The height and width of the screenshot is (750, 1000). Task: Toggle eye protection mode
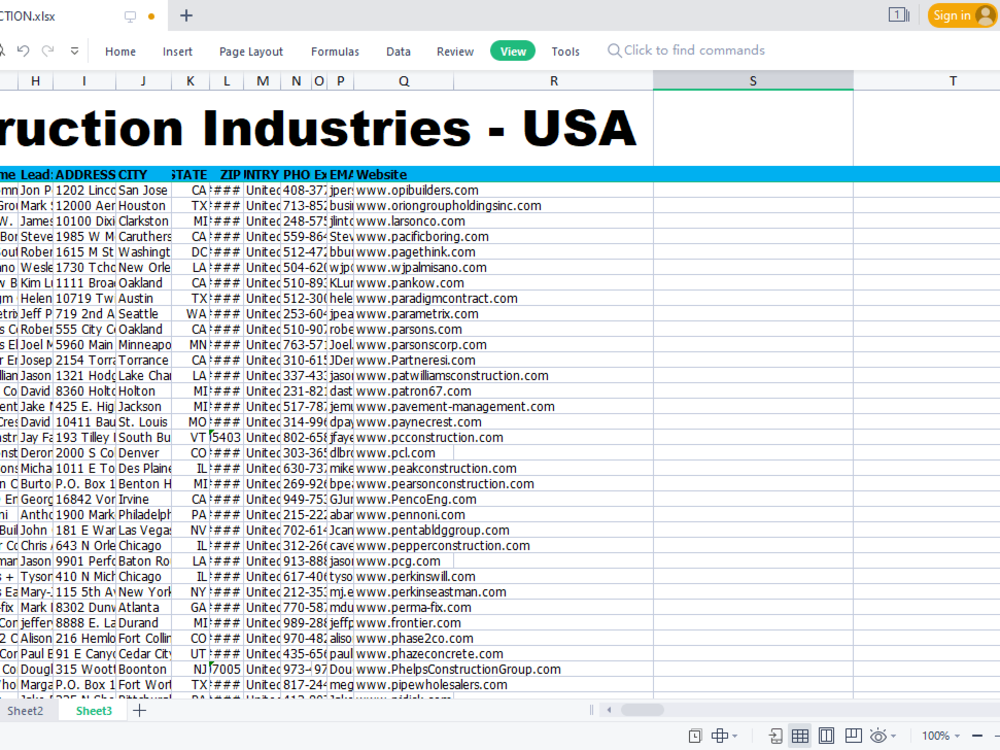pyautogui.click(x=878, y=736)
